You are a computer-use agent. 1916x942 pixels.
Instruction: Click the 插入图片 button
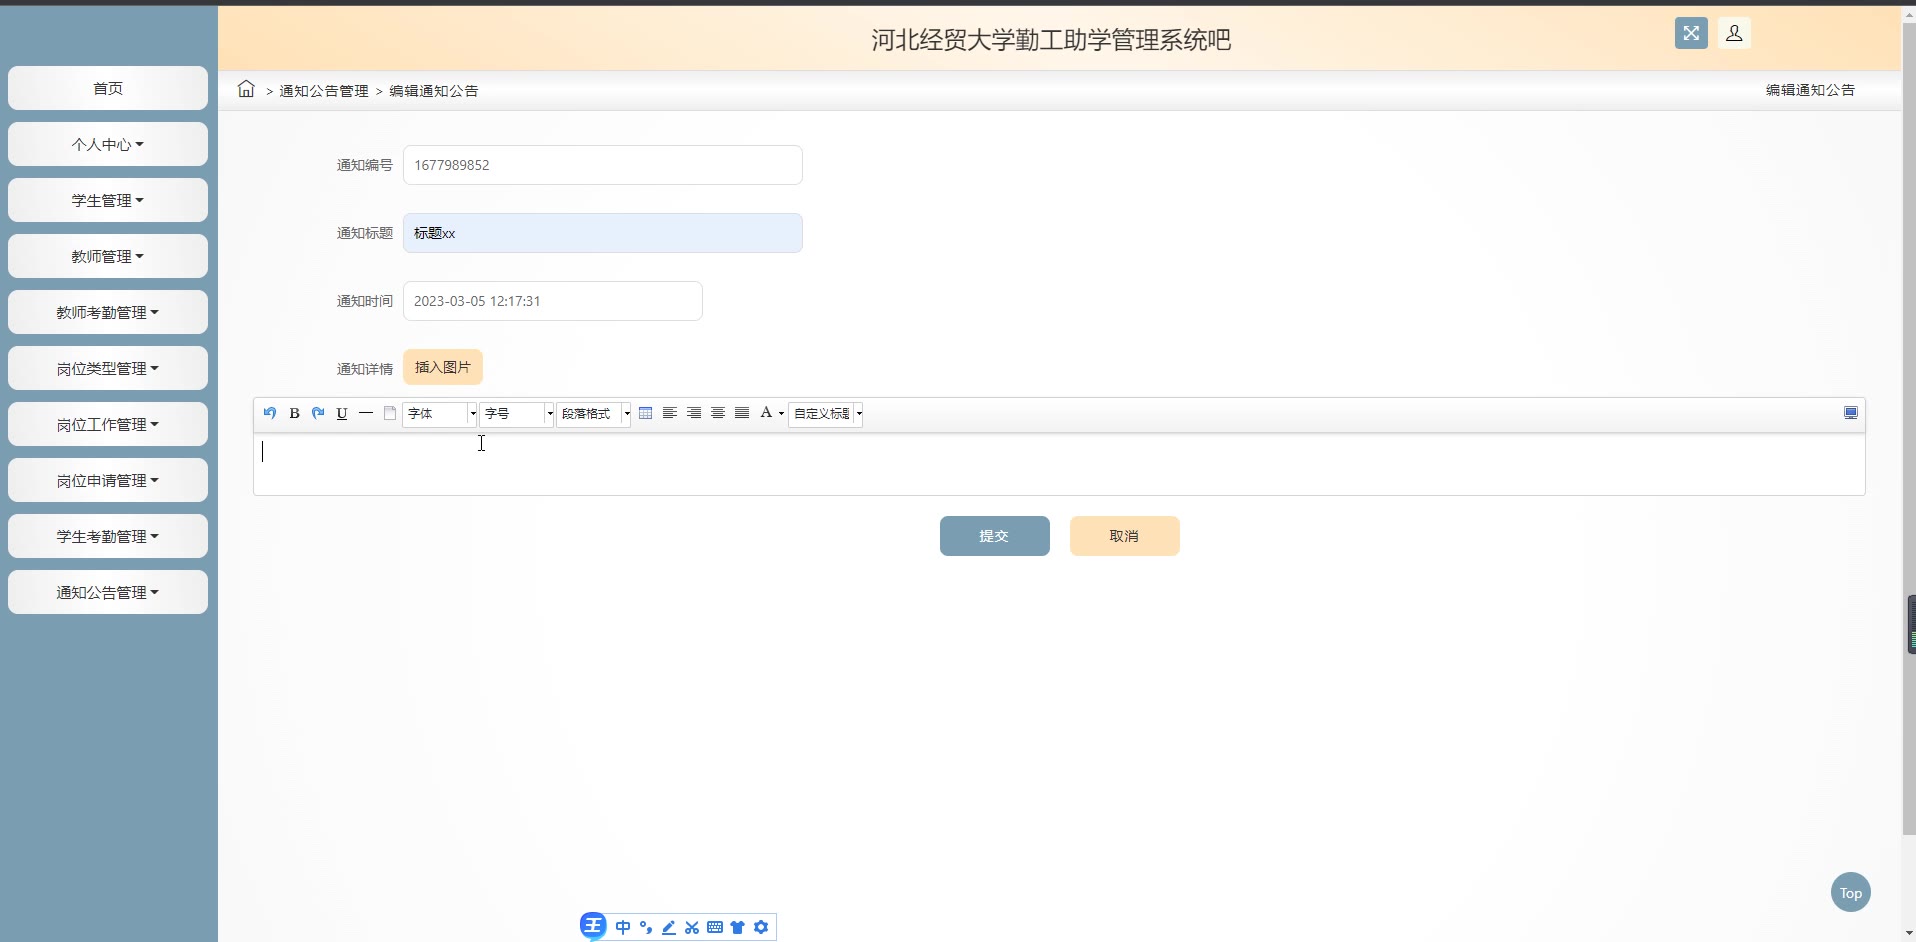point(443,367)
